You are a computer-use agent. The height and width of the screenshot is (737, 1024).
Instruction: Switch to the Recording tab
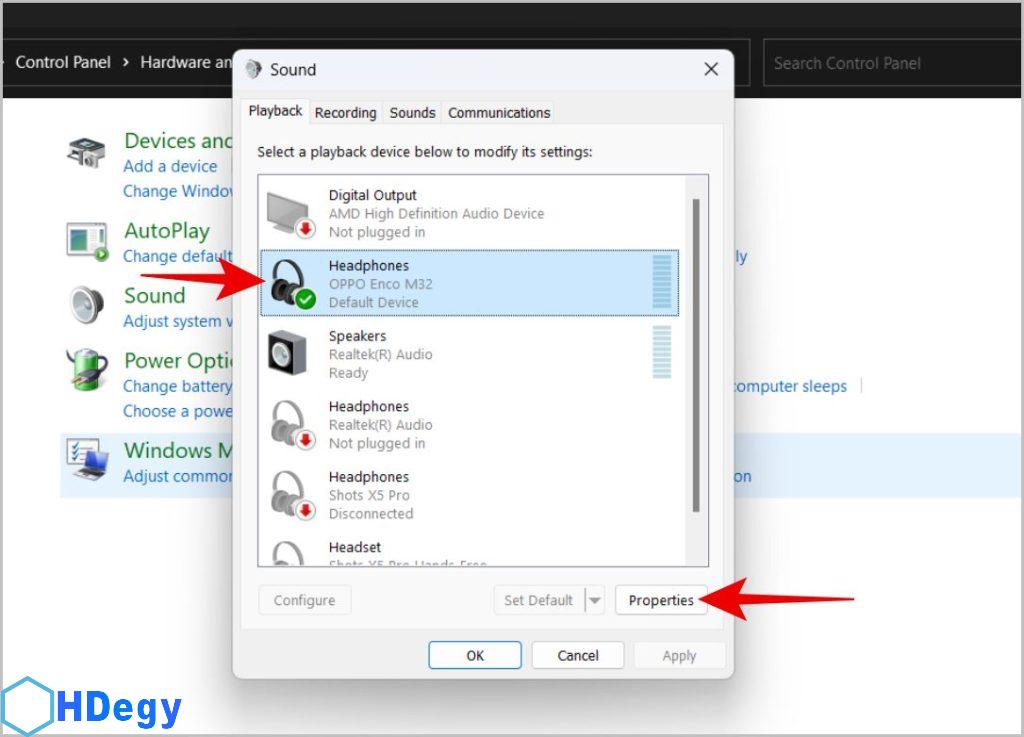pos(345,113)
